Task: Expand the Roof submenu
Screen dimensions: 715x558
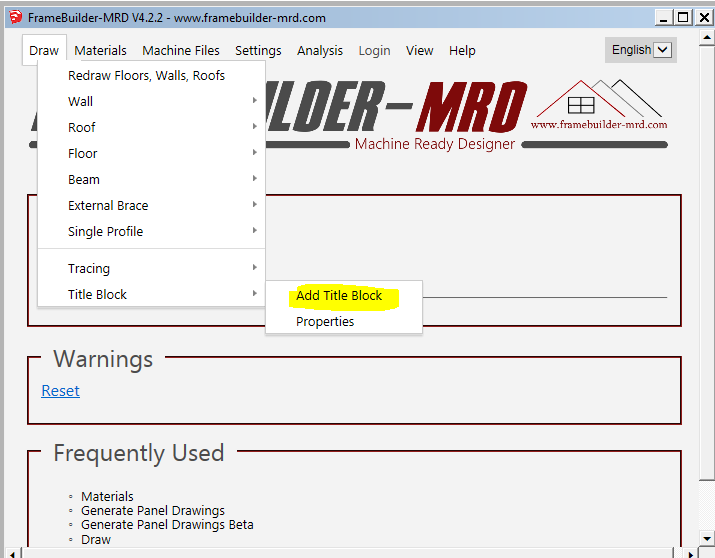Action: (x=151, y=127)
